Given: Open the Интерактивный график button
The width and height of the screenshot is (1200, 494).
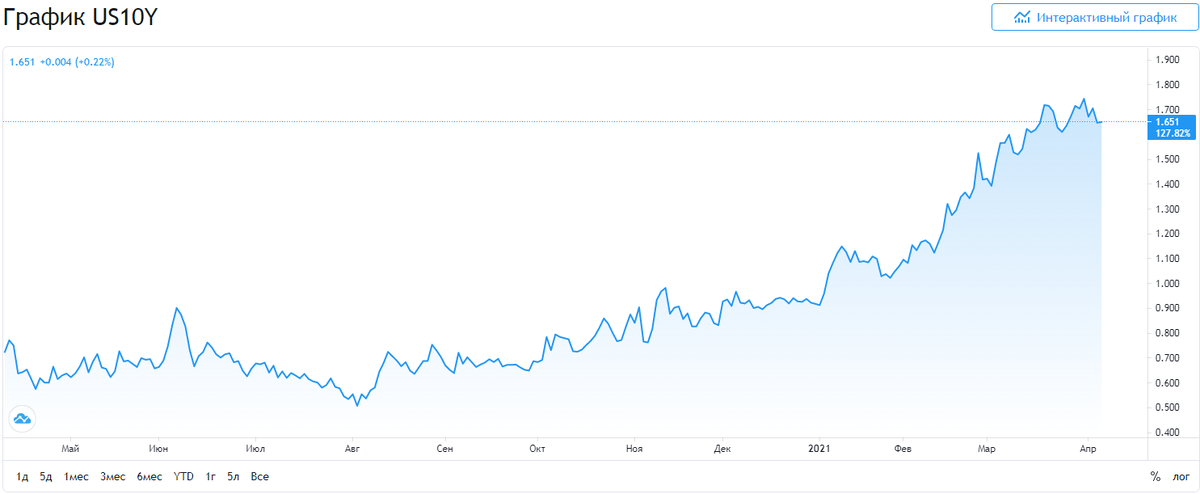Looking at the screenshot, I should point(1094,17).
